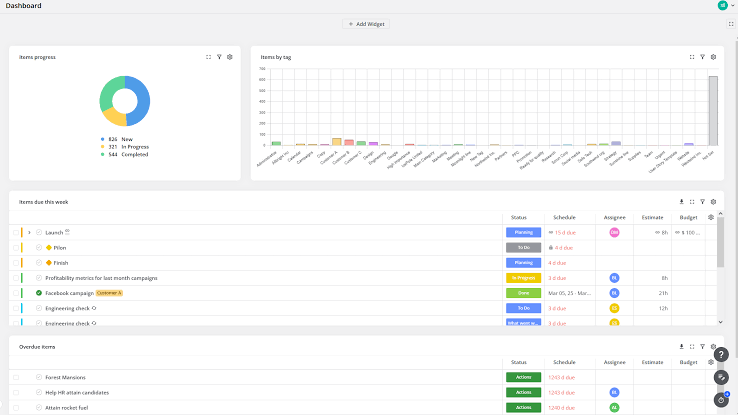Screen dimensions: 738x415
Task: Export Overdue items list
Action: click(682, 347)
